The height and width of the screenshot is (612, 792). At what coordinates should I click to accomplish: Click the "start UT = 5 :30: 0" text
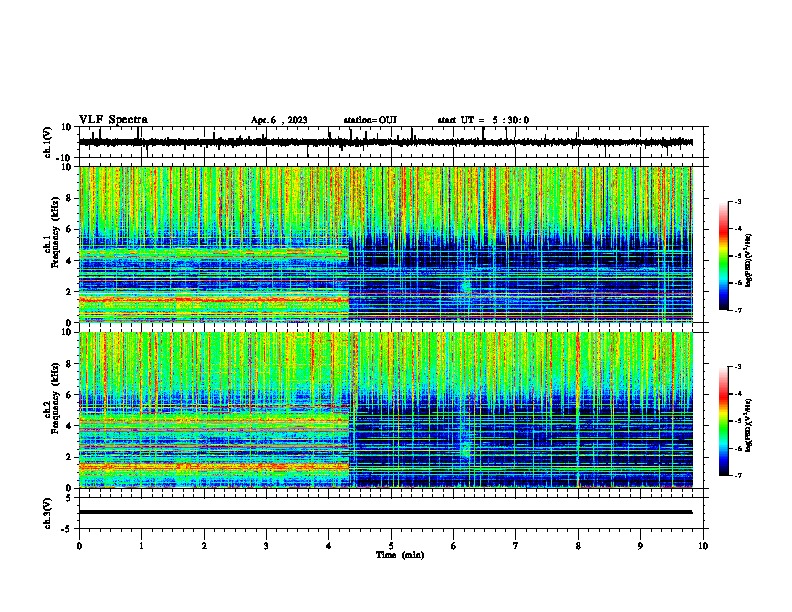tap(483, 120)
